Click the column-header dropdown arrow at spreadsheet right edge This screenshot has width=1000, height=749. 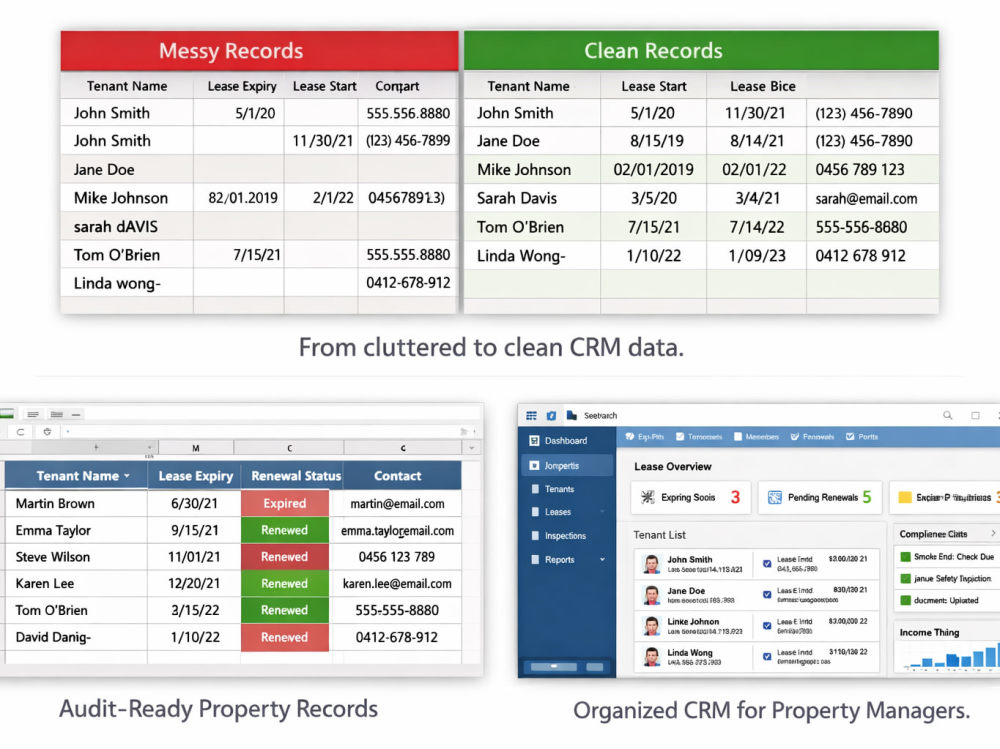point(471,448)
